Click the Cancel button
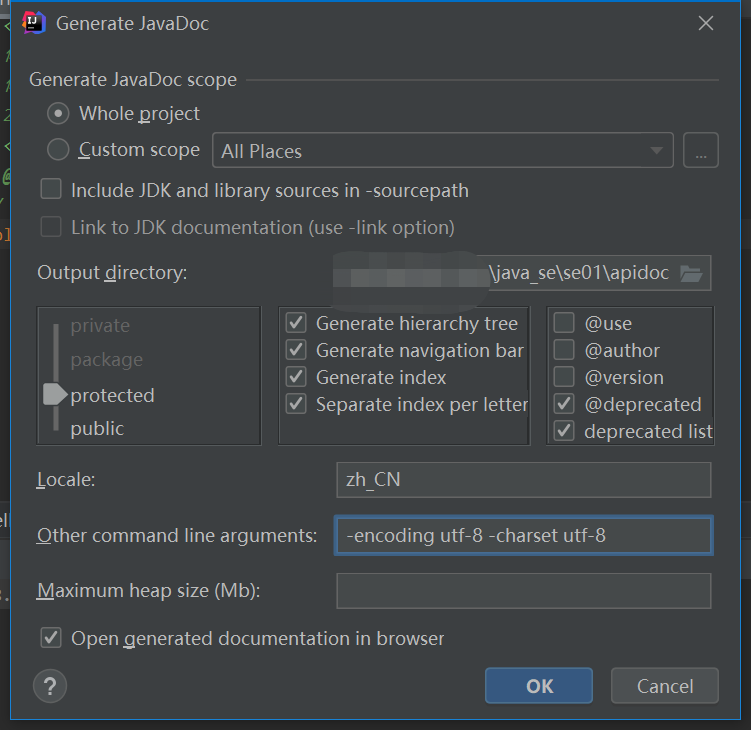The image size is (751, 730). [665, 685]
